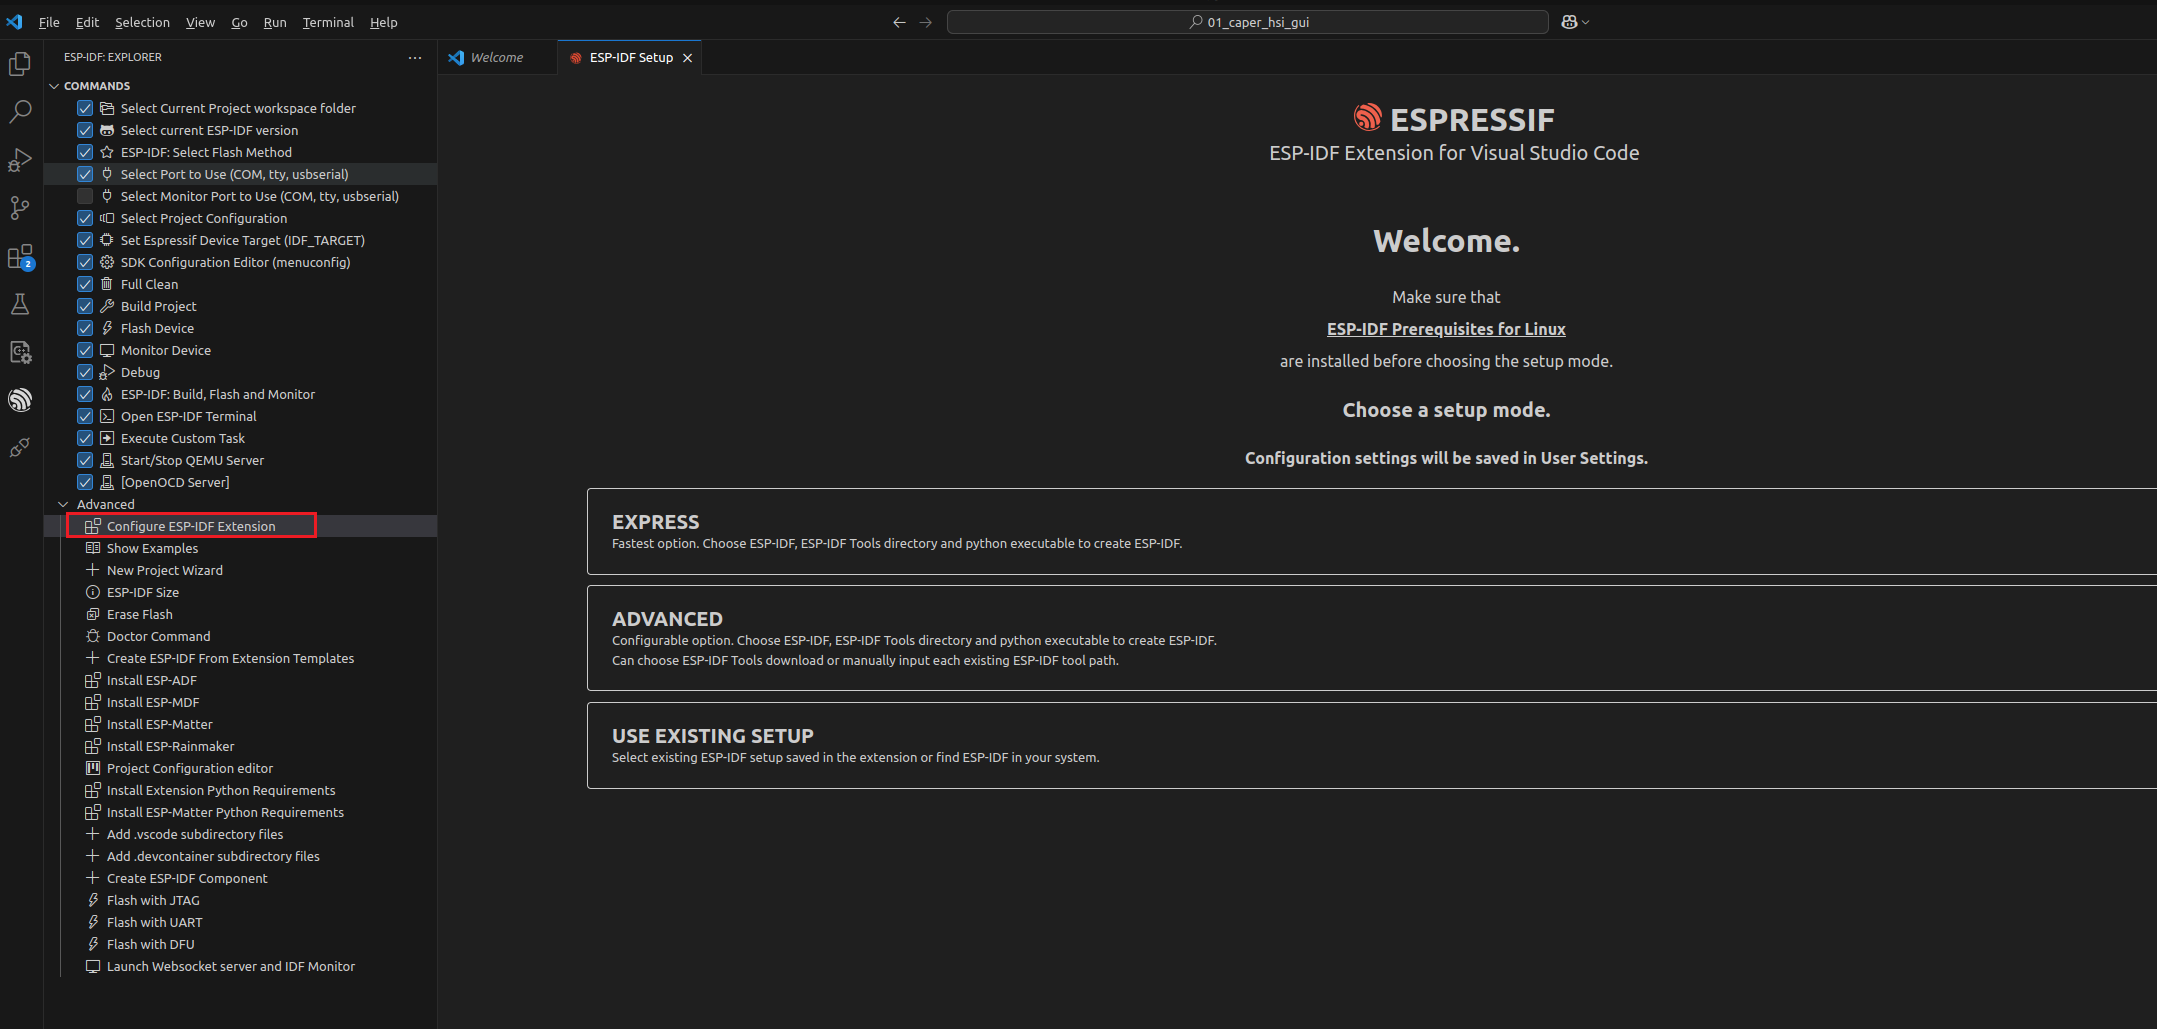
Task: Click the SDK Configuration Editor gear icon
Action: 107,262
